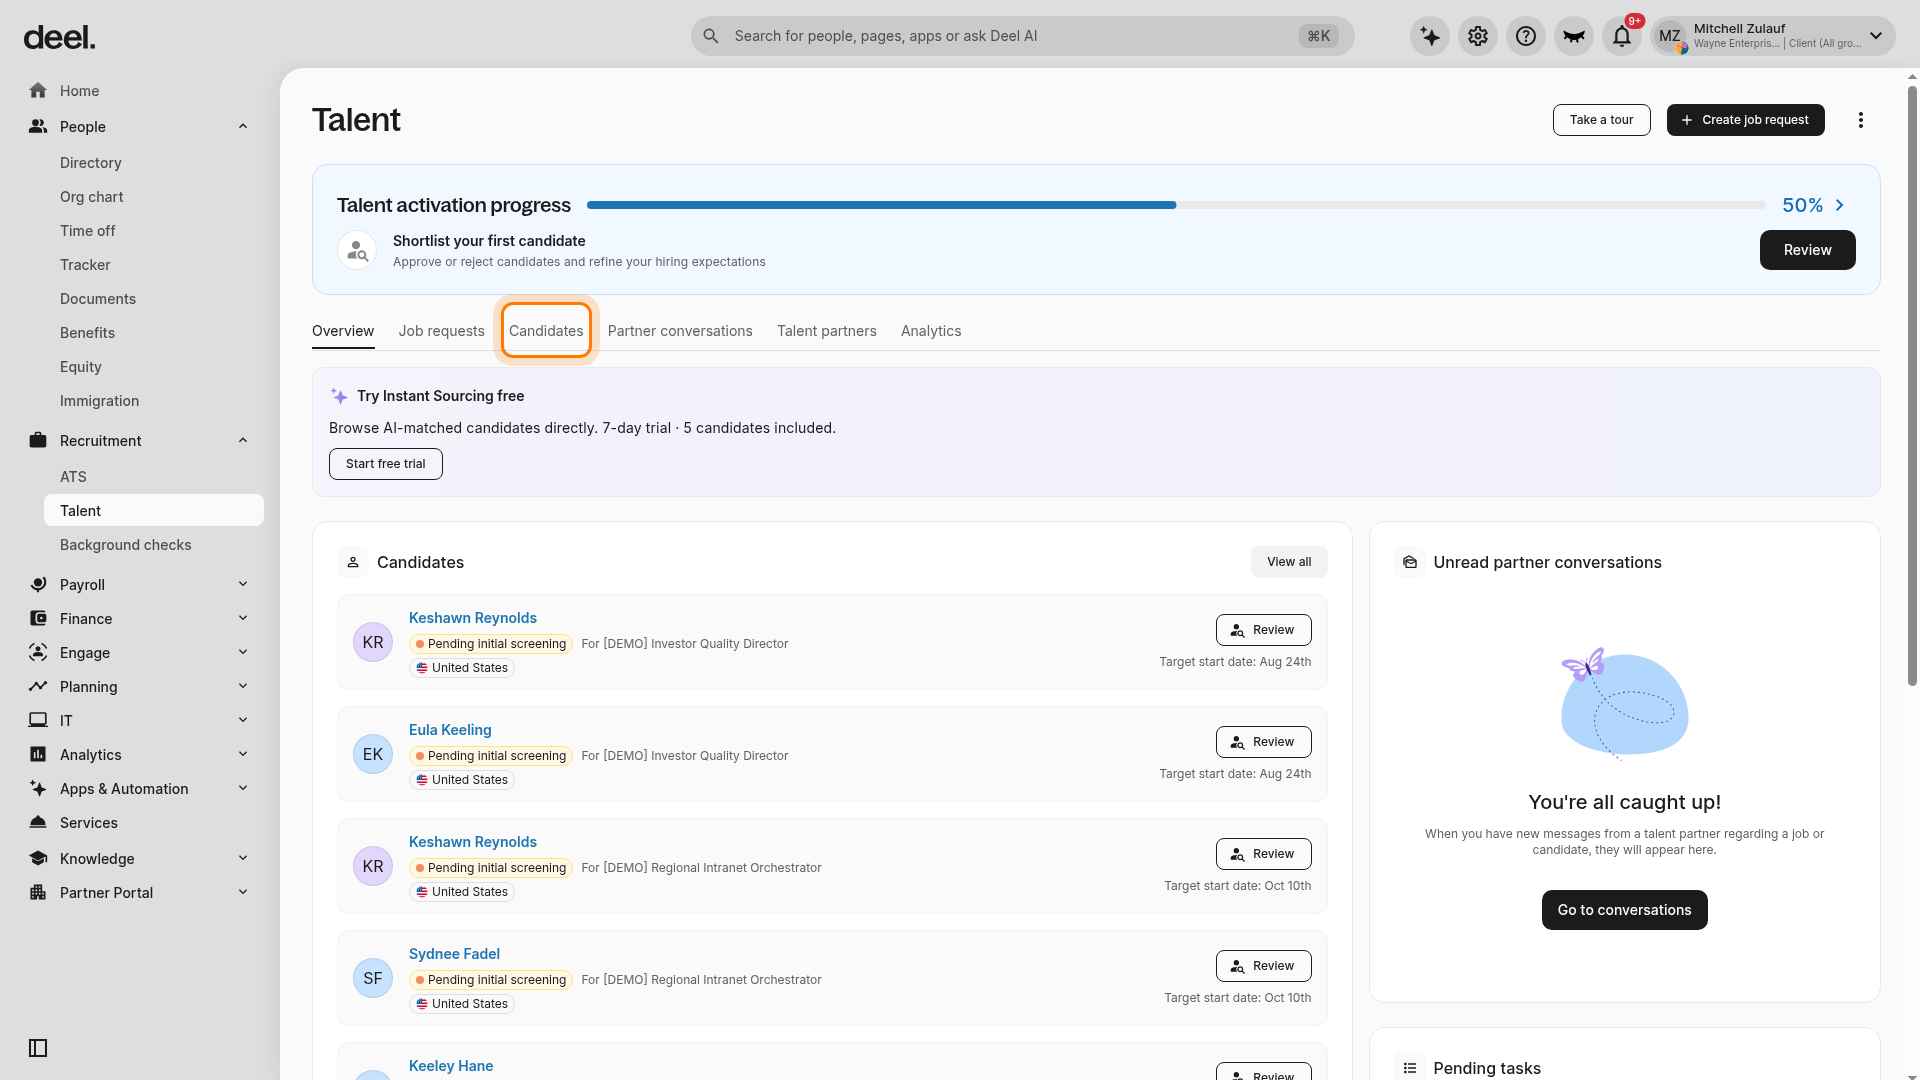Open Eula Keeling's candidate profile link
Screen dimensions: 1920x1080
(x=450, y=730)
